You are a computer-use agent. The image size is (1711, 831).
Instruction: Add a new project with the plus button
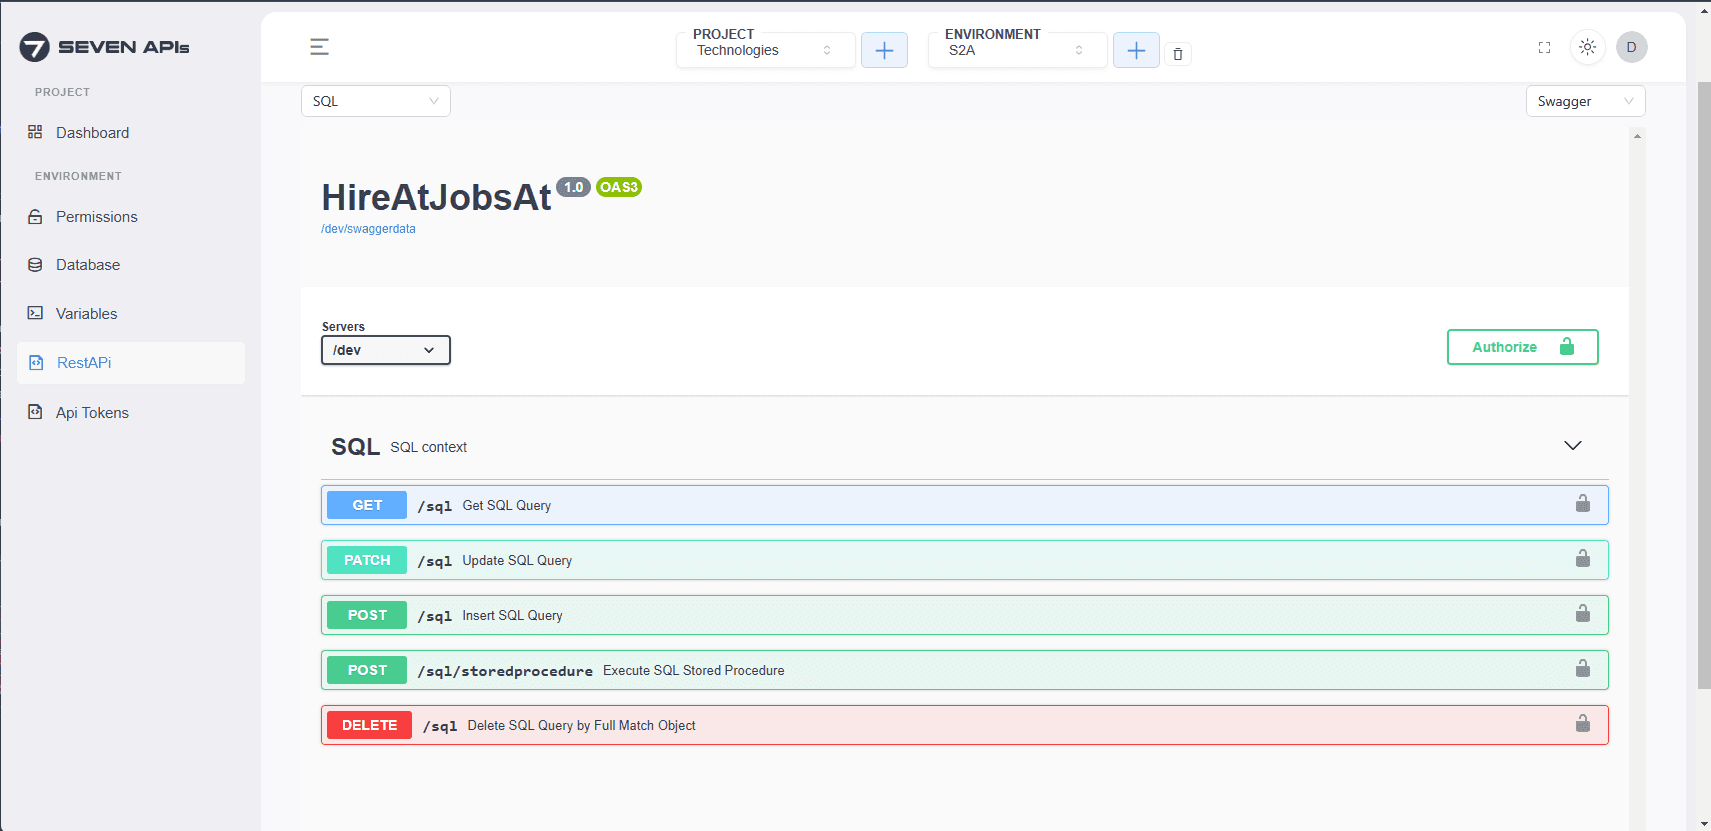click(884, 50)
